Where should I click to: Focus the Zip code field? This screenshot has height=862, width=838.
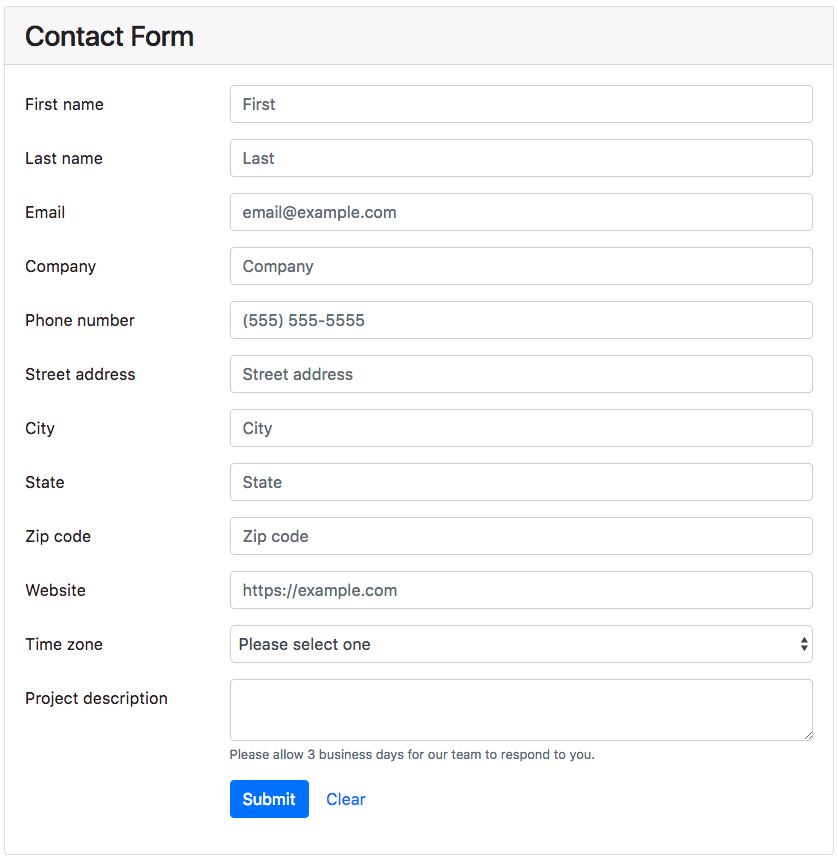[521, 536]
